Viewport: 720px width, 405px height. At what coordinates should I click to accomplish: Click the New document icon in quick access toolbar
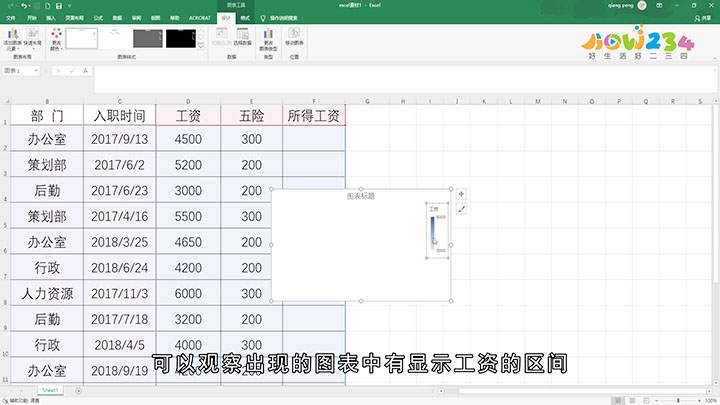[x=48, y=6]
